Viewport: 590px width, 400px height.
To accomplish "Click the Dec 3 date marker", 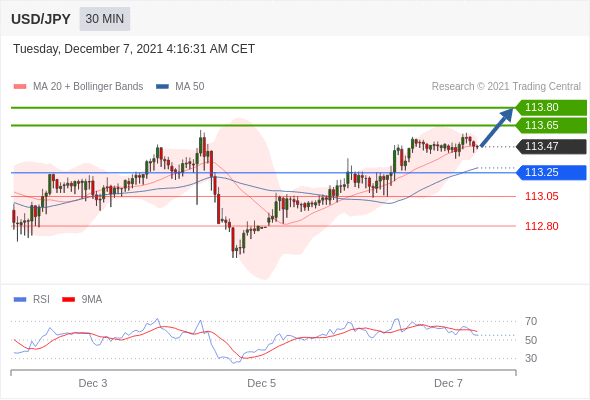I will [x=93, y=383].
